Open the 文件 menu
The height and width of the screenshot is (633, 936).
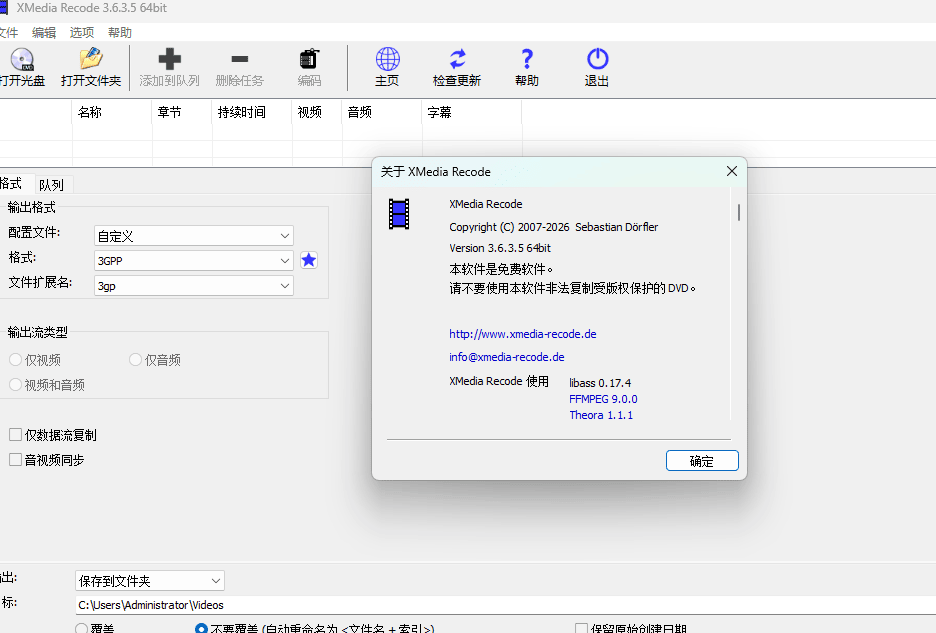coord(8,32)
